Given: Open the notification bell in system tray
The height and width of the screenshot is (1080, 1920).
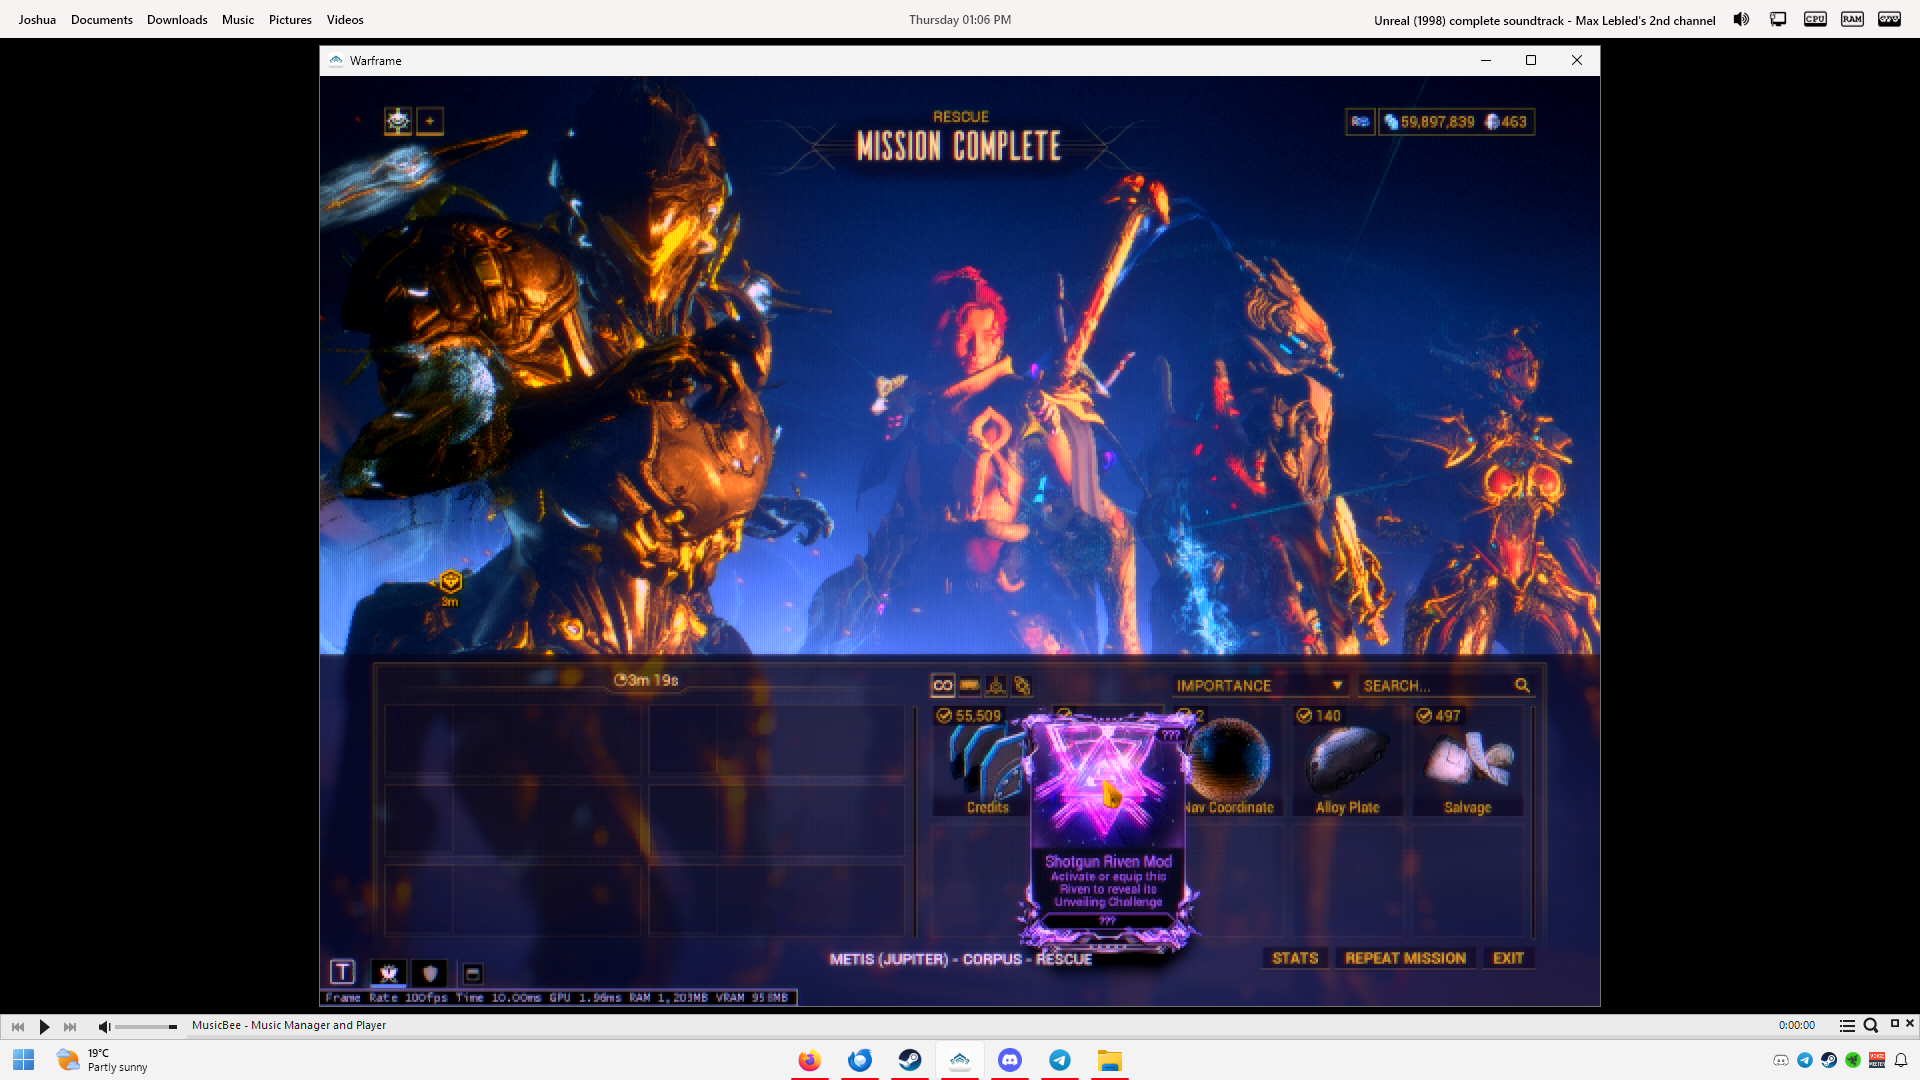Looking at the screenshot, I should 1901,1060.
